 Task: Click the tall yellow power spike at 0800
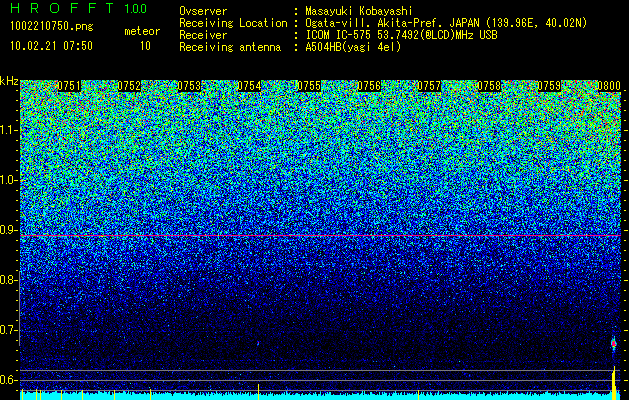coord(614,382)
